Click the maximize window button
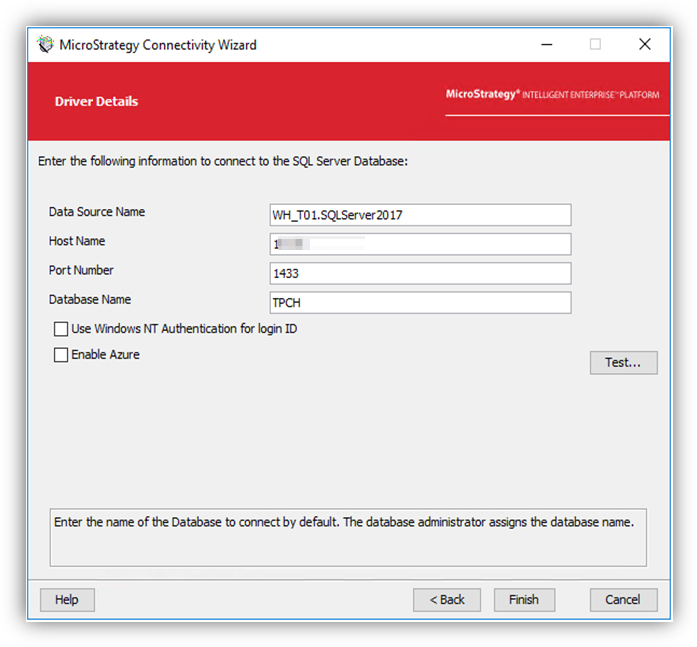 pos(595,44)
